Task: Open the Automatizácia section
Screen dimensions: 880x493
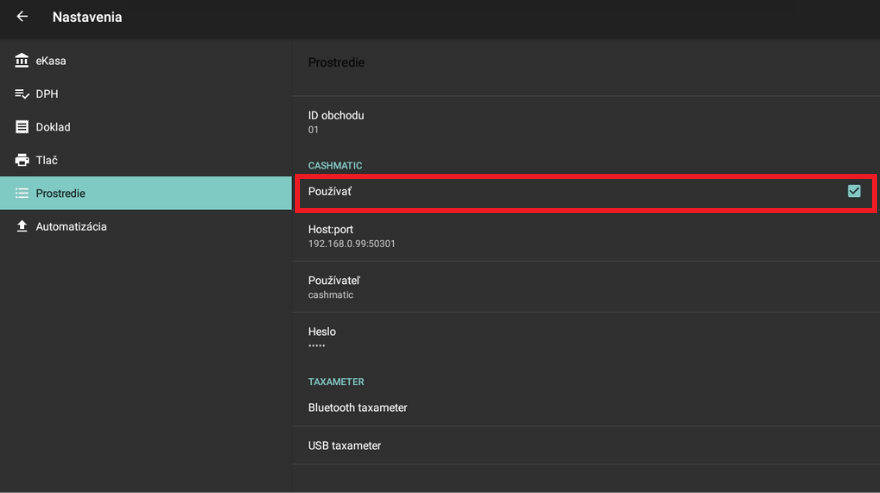Action: [x=71, y=227]
